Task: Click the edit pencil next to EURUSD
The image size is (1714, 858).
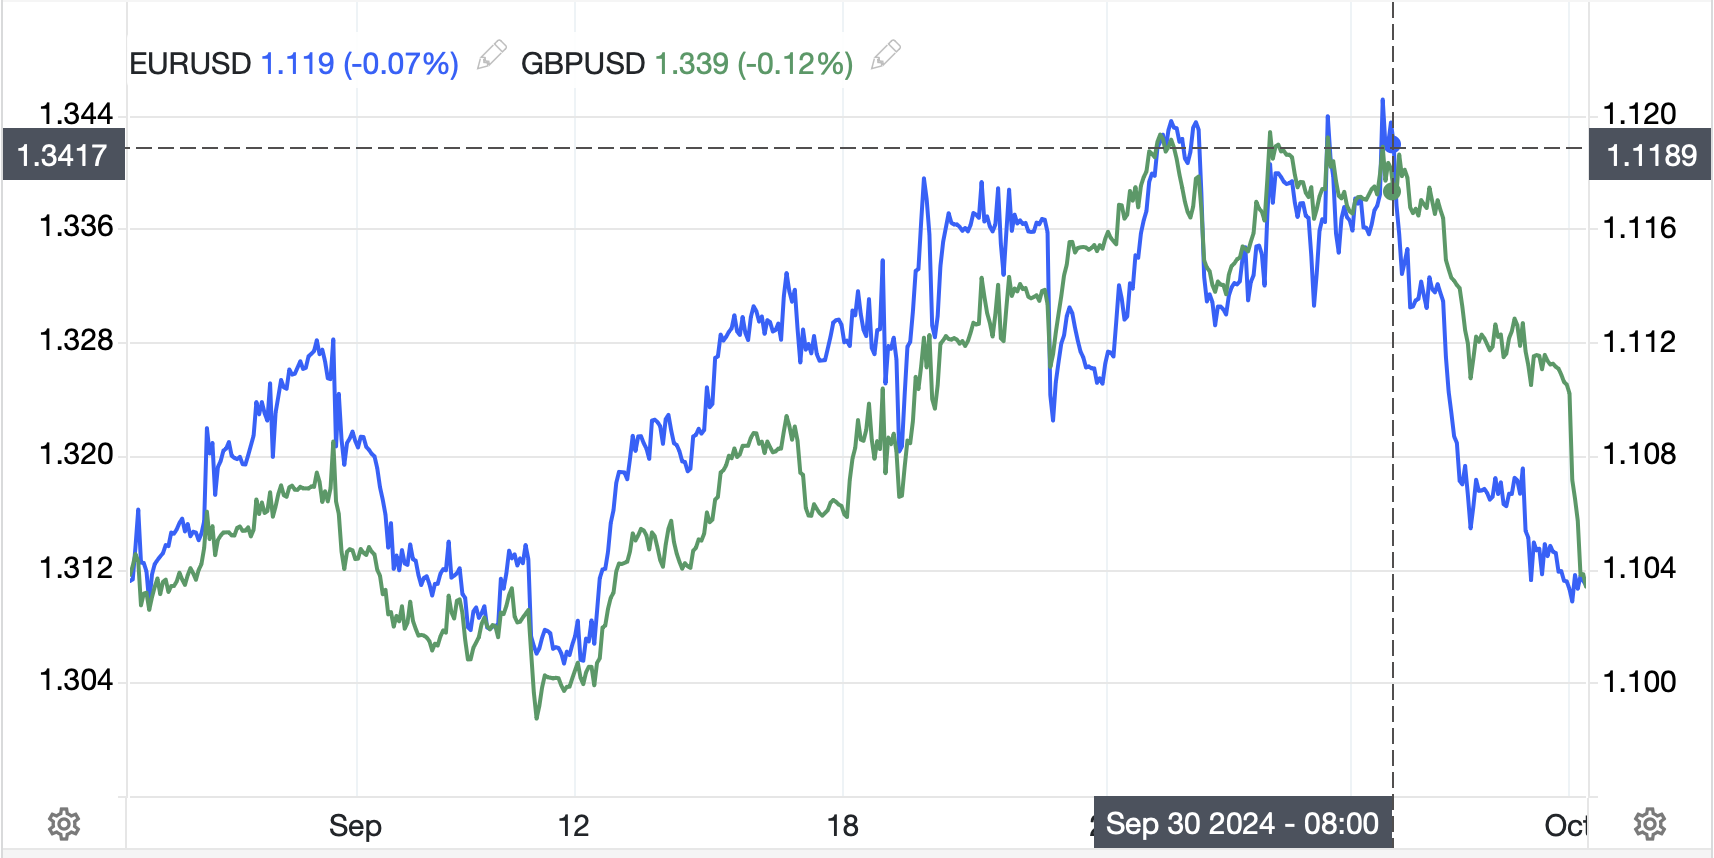Action: pos(491,56)
